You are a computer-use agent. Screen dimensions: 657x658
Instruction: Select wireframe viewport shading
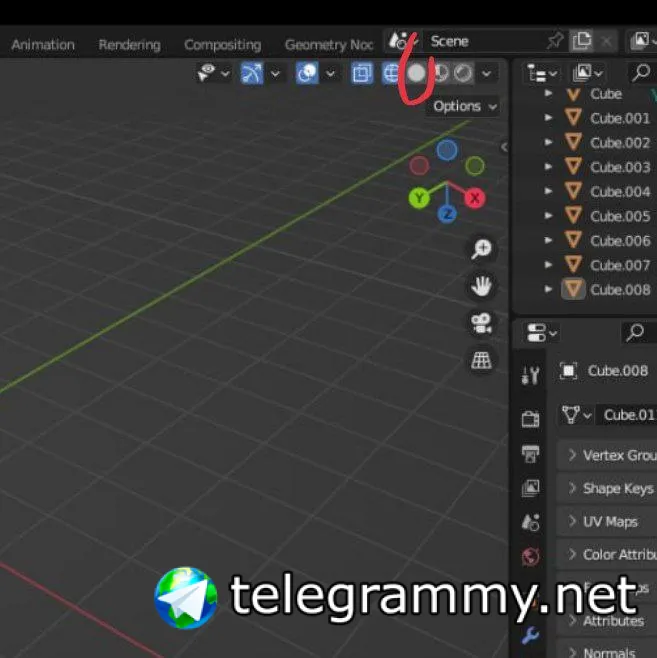pos(390,74)
